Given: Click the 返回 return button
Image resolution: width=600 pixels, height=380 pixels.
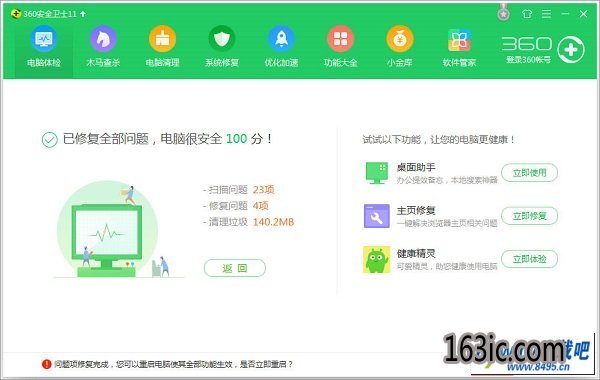Looking at the screenshot, I should pos(235,268).
